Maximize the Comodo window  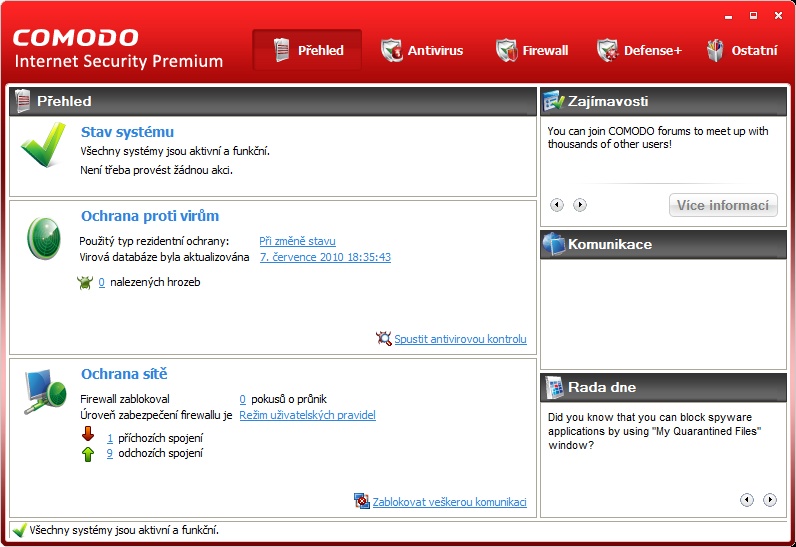pyautogui.click(x=753, y=16)
